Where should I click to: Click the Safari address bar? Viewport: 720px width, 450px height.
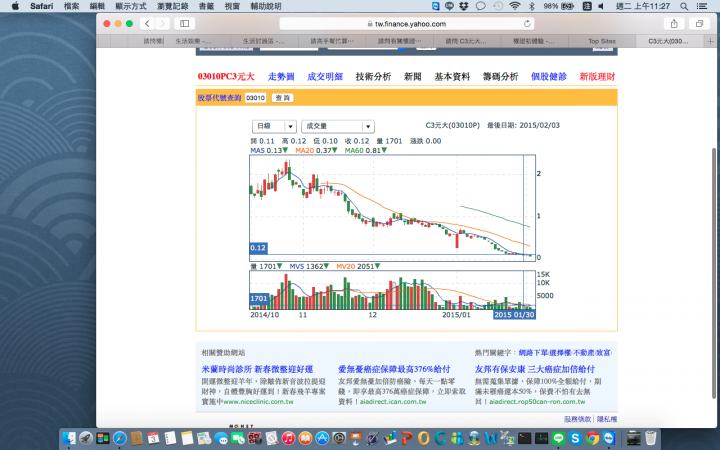406,23
